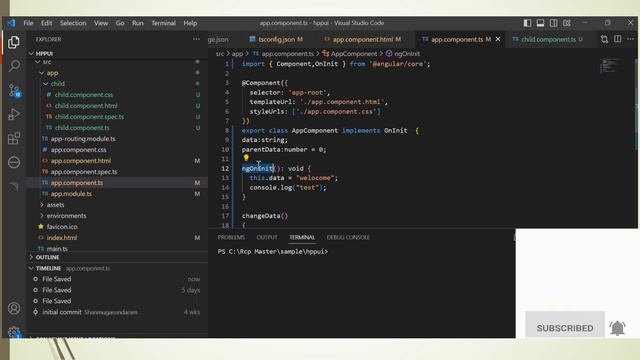
Task: Open Run and Debug view
Action: 14,114
